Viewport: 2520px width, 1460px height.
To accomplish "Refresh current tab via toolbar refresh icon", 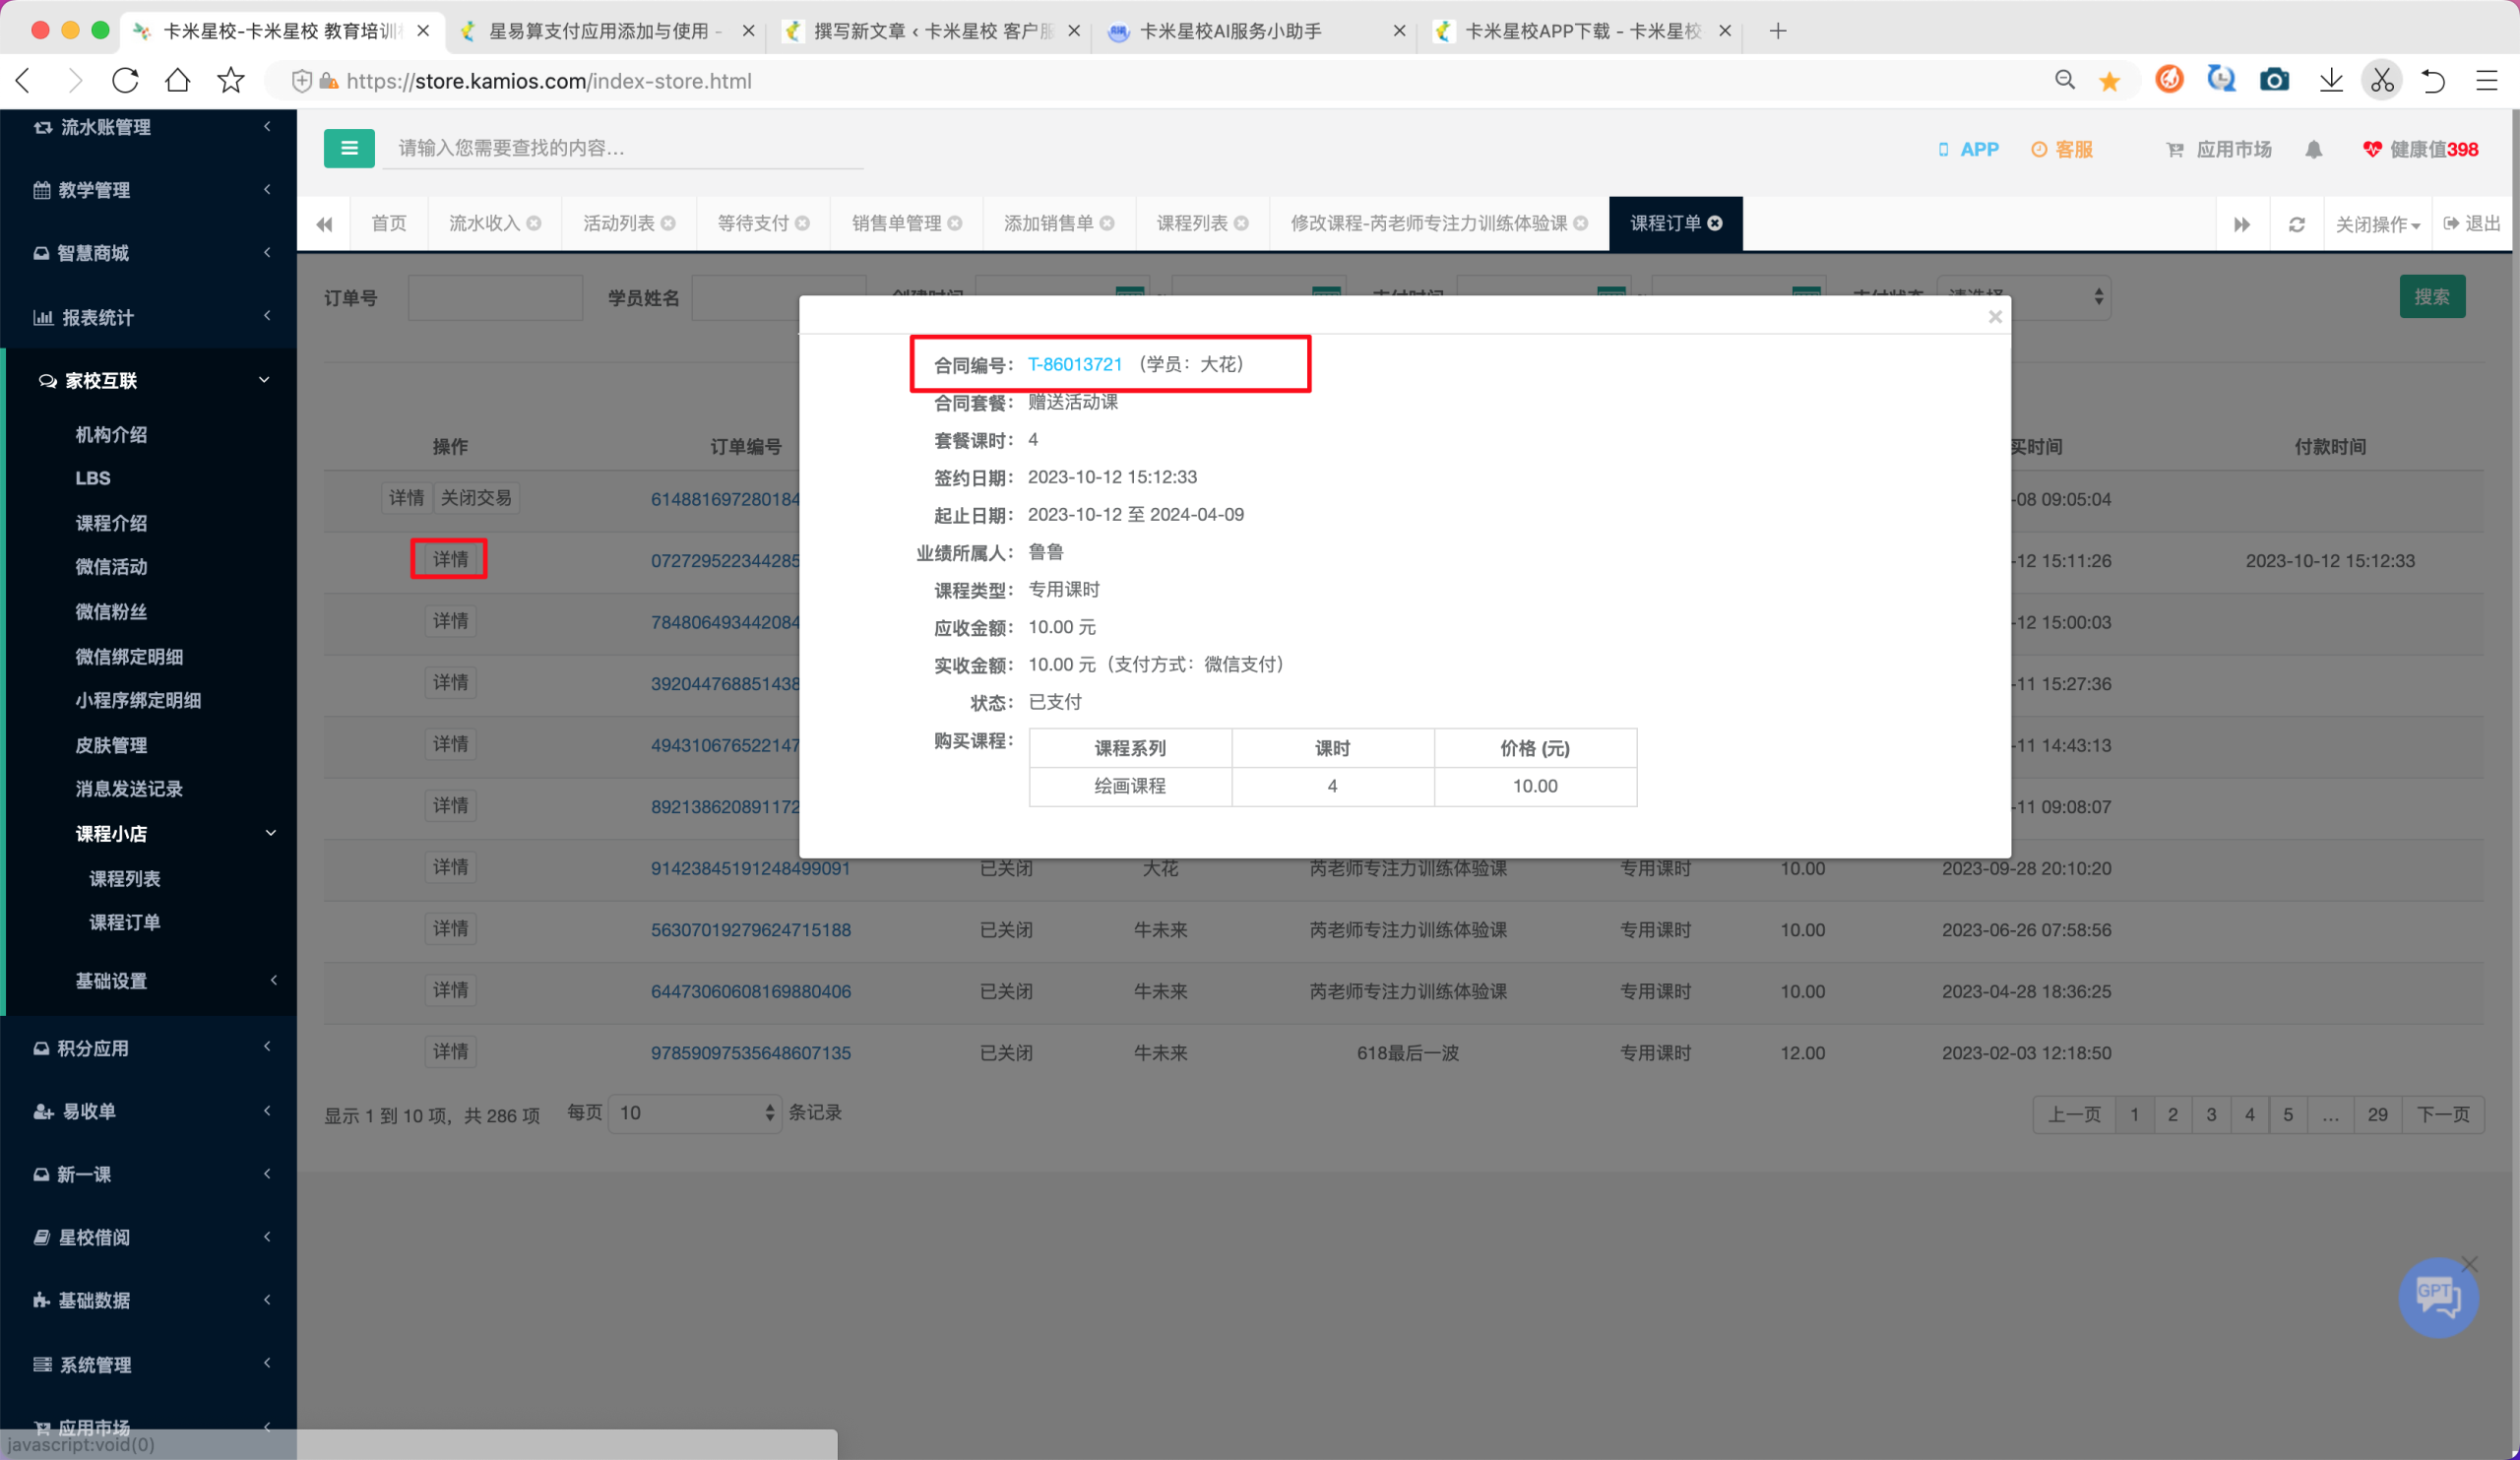I will pos(2297,224).
